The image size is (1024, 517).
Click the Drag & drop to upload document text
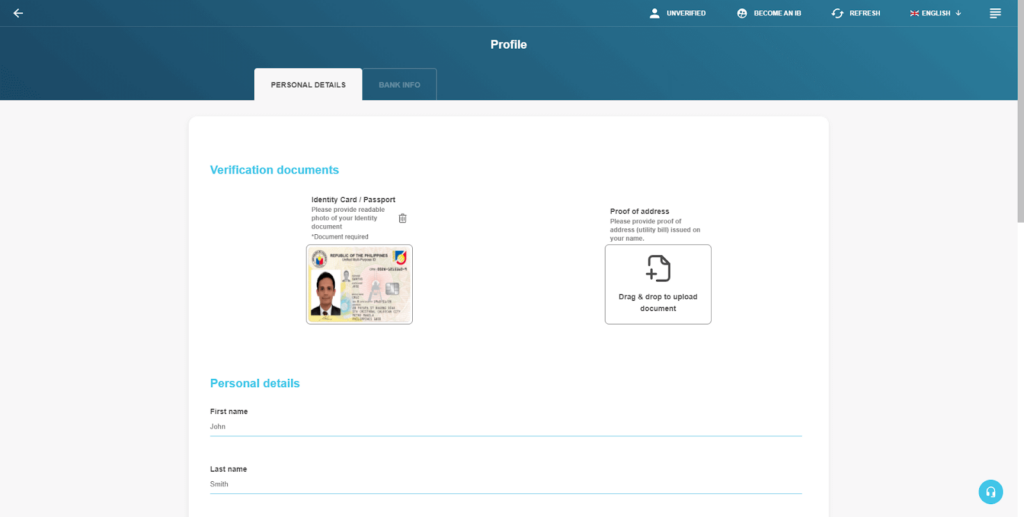[658, 303]
